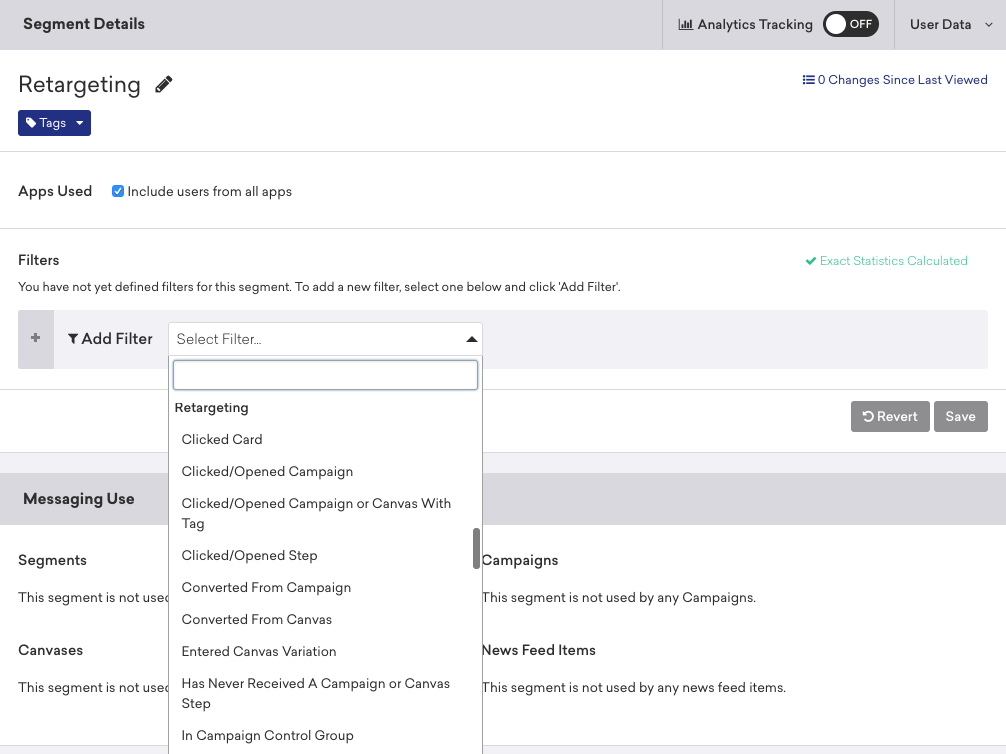Uncheck Include users from all apps
The image size is (1006, 754).
(x=118, y=191)
